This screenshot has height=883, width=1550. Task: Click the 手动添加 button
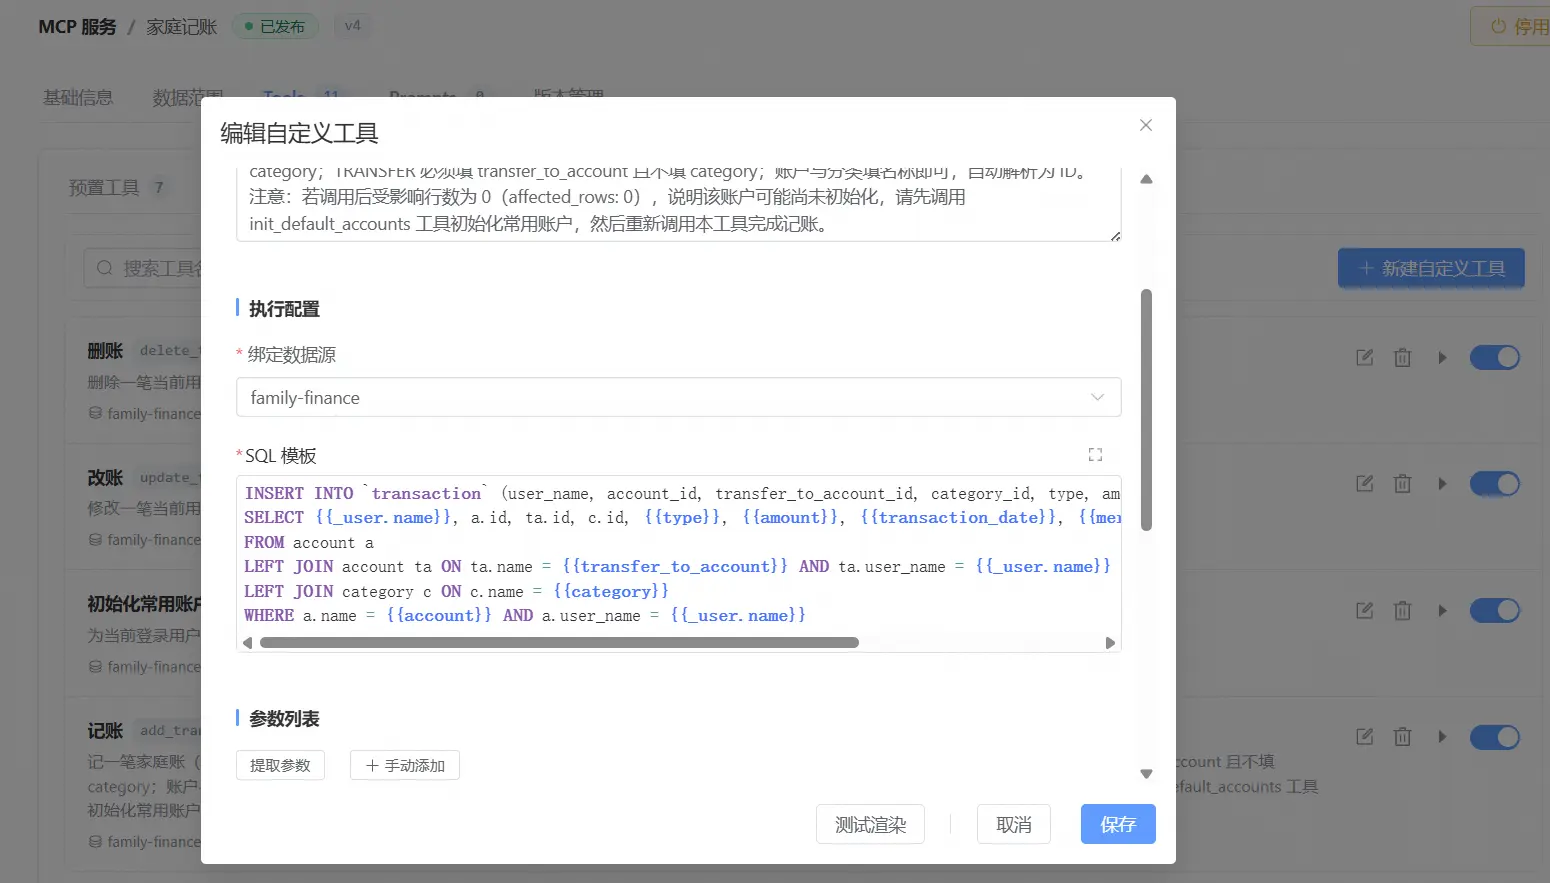[405, 765]
